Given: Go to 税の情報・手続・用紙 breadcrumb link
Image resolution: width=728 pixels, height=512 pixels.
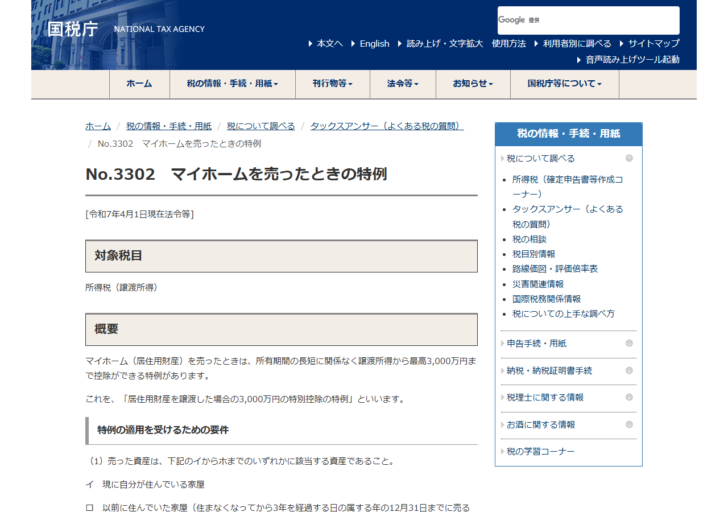Looking at the screenshot, I should pyautogui.click(x=169, y=126).
